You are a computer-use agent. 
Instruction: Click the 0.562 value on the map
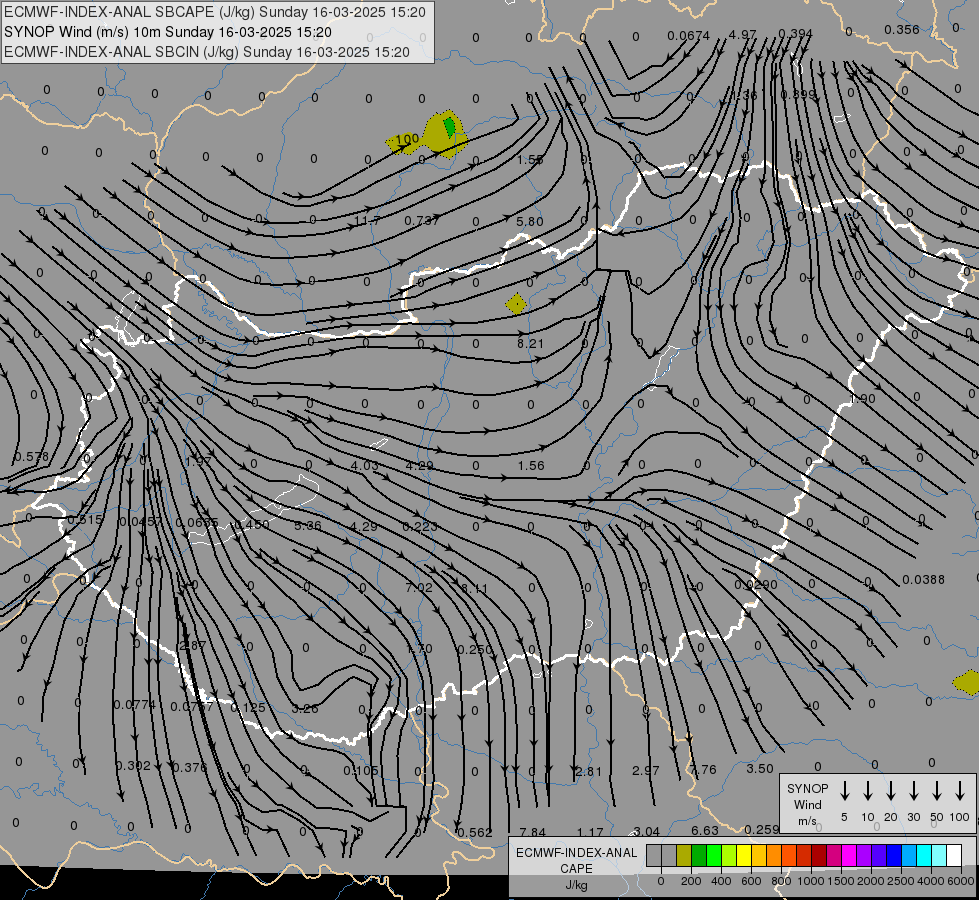pyautogui.click(x=475, y=833)
